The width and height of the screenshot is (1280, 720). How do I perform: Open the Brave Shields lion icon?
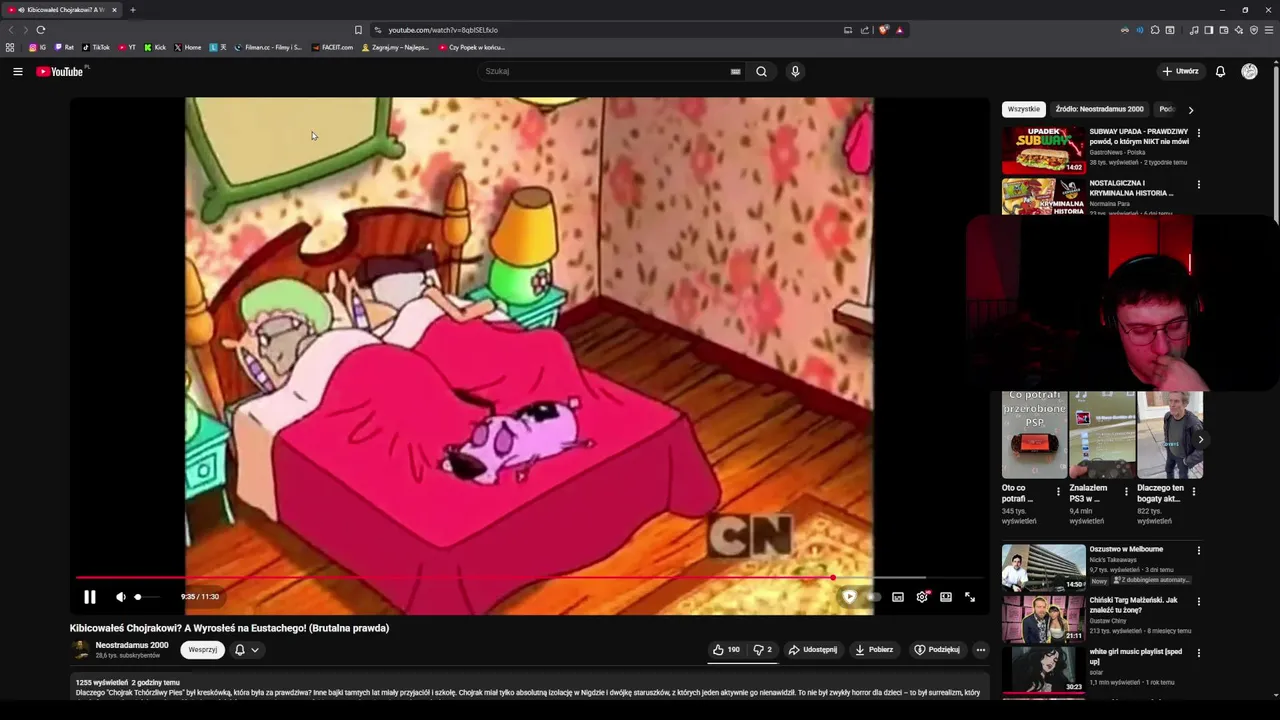click(883, 30)
